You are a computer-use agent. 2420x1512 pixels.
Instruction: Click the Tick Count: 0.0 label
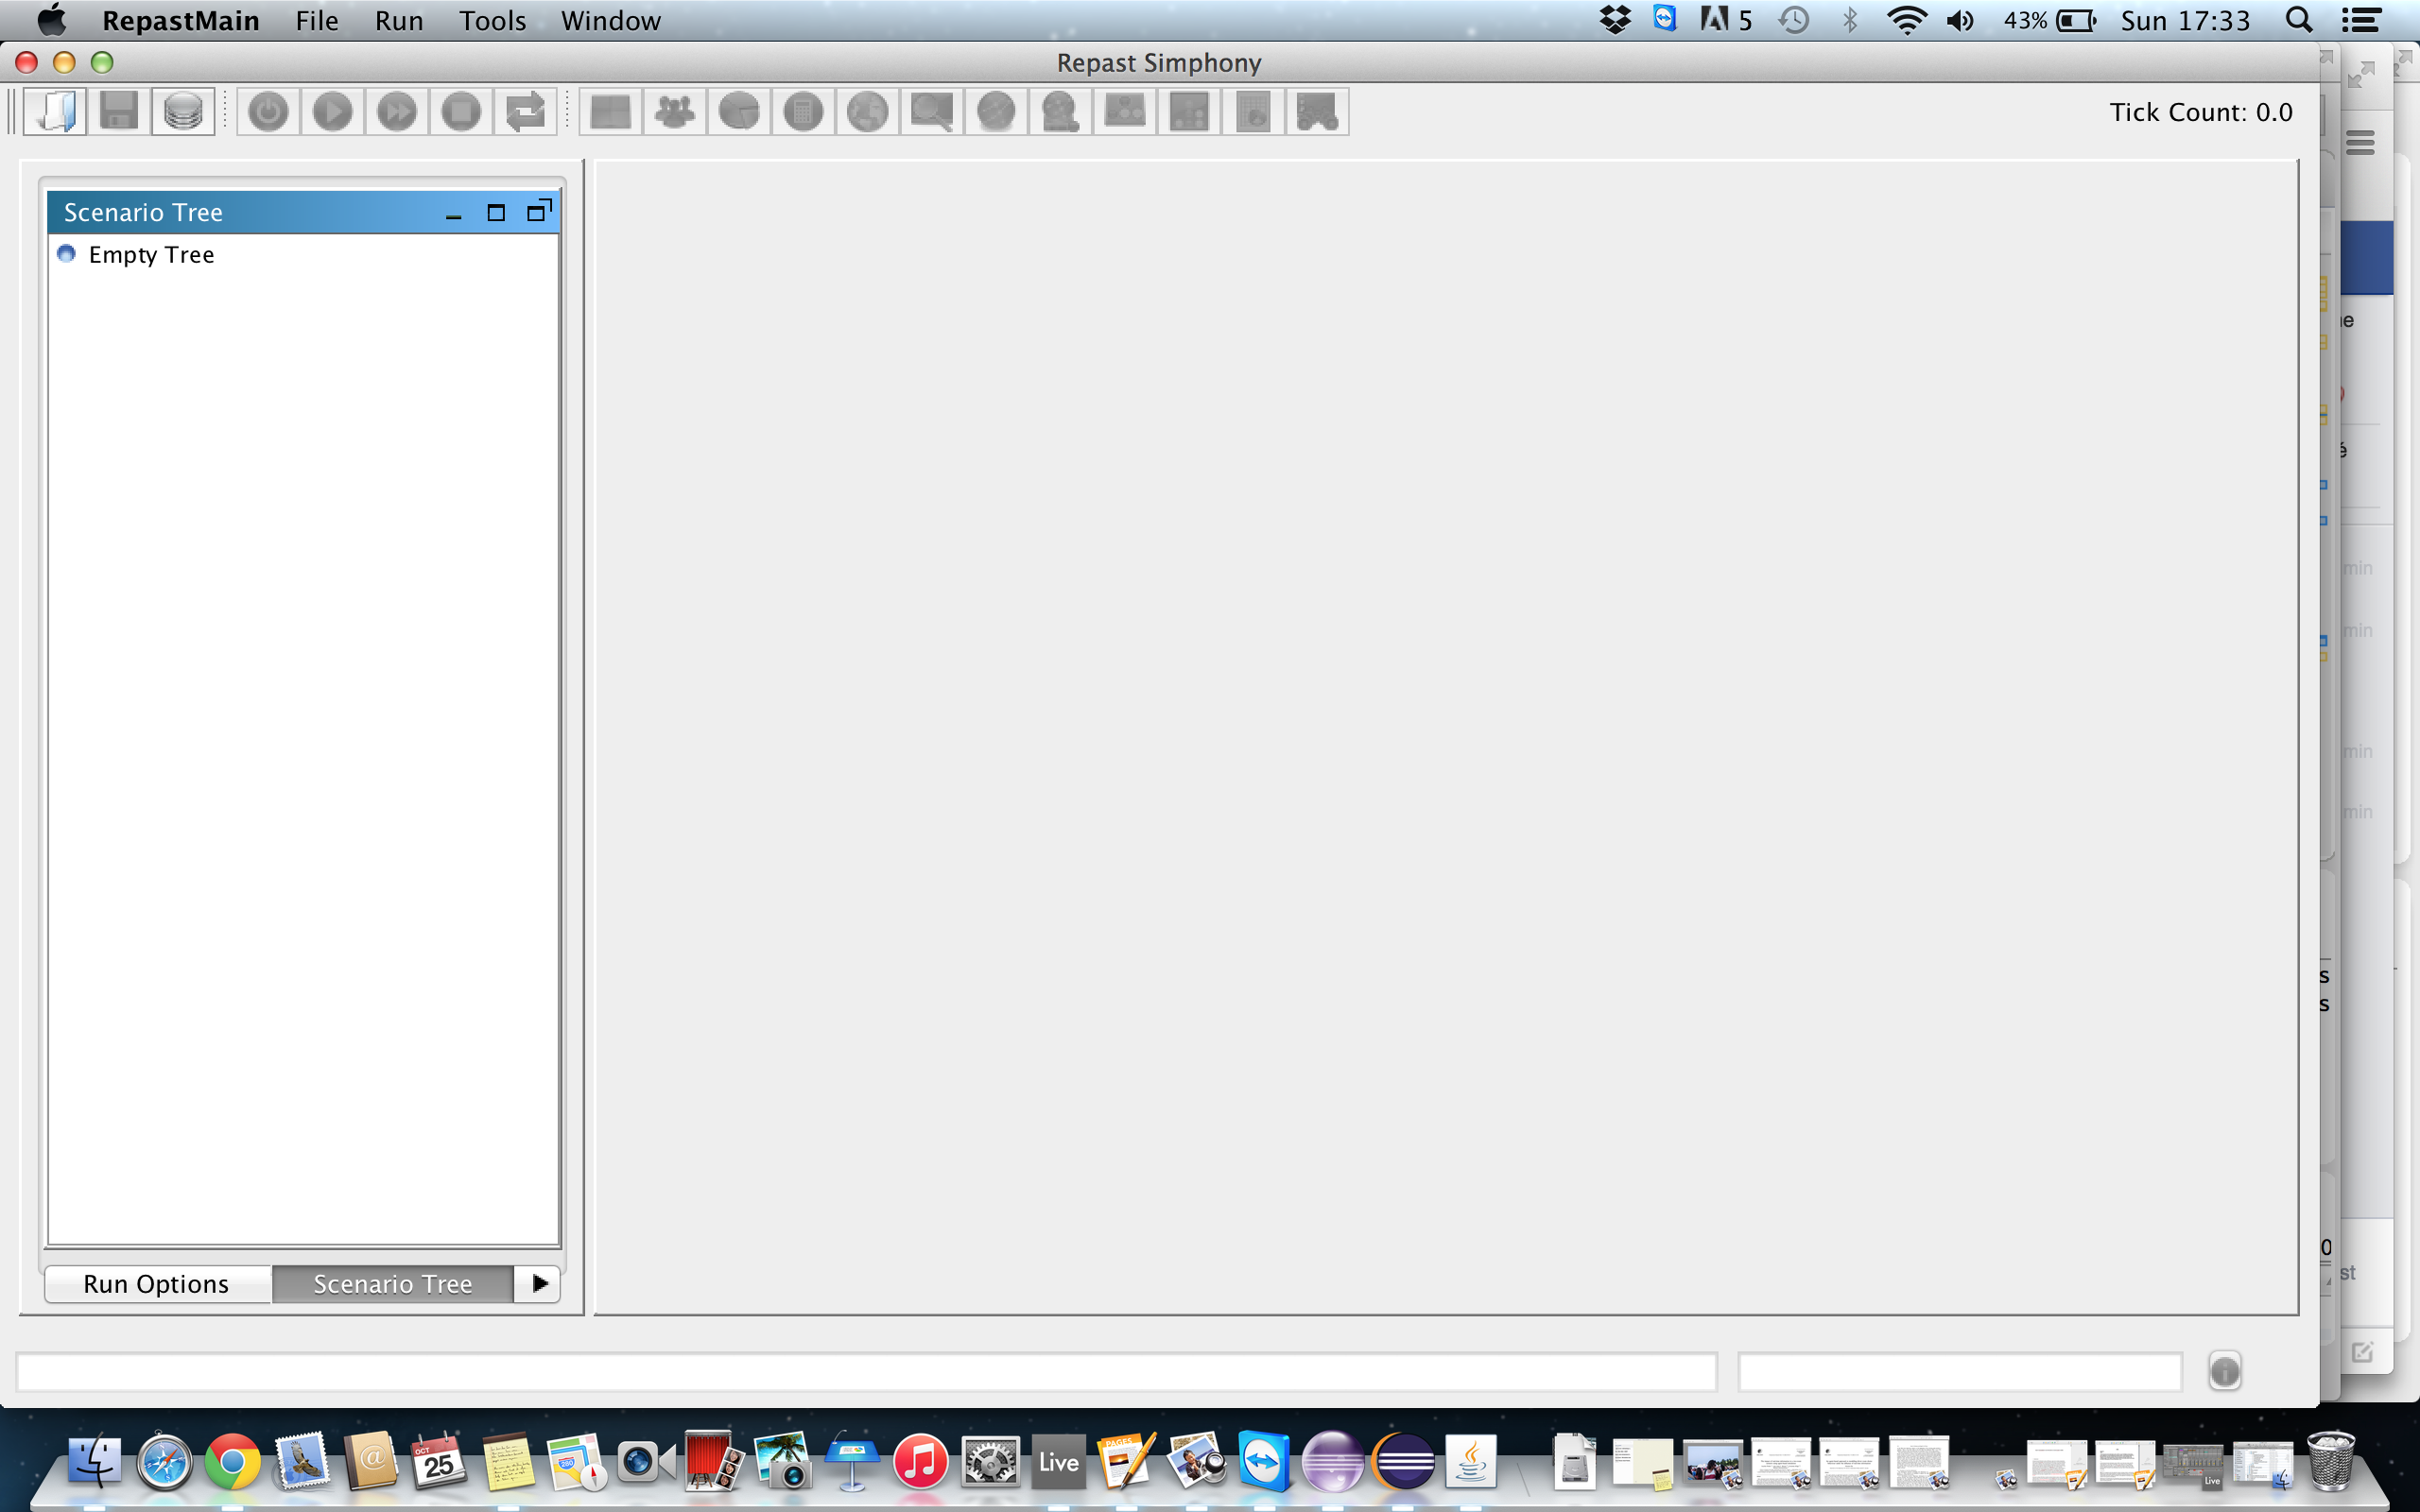[2200, 112]
